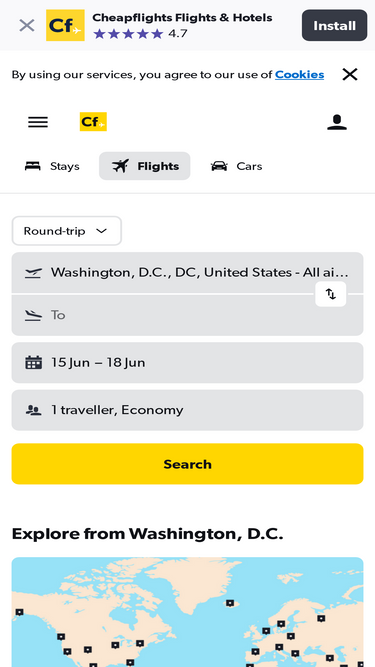The width and height of the screenshot is (375, 667).
Task: Dismiss the app install banner
Action: pos(27,26)
